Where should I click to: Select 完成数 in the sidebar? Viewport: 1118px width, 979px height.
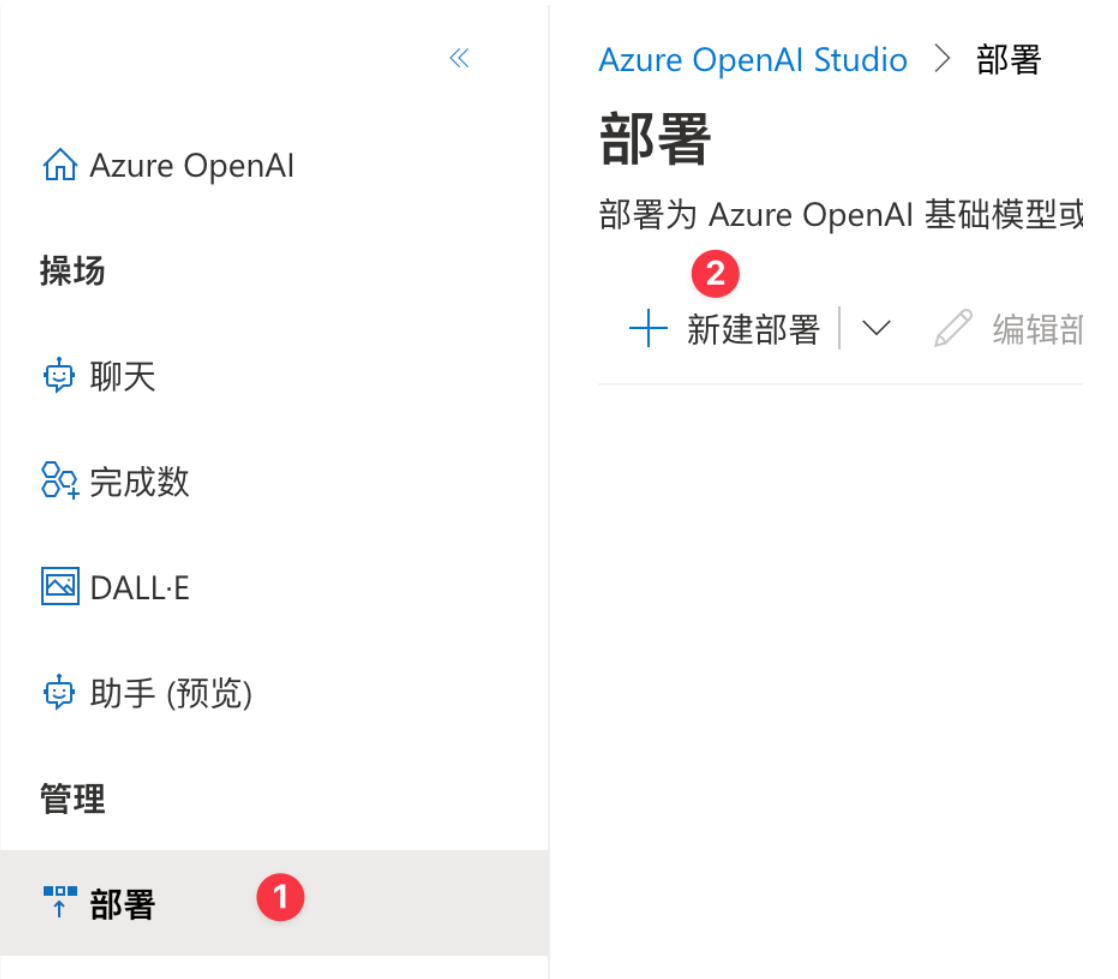coord(139,482)
